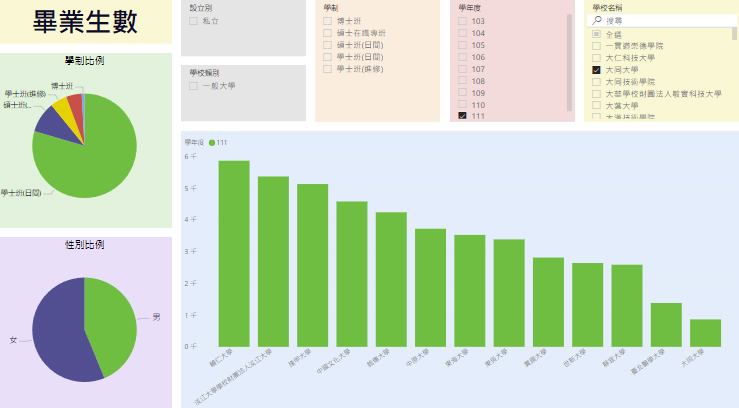Click the 學制 slicer header
This screenshot has width=739, height=408.
(331, 8)
